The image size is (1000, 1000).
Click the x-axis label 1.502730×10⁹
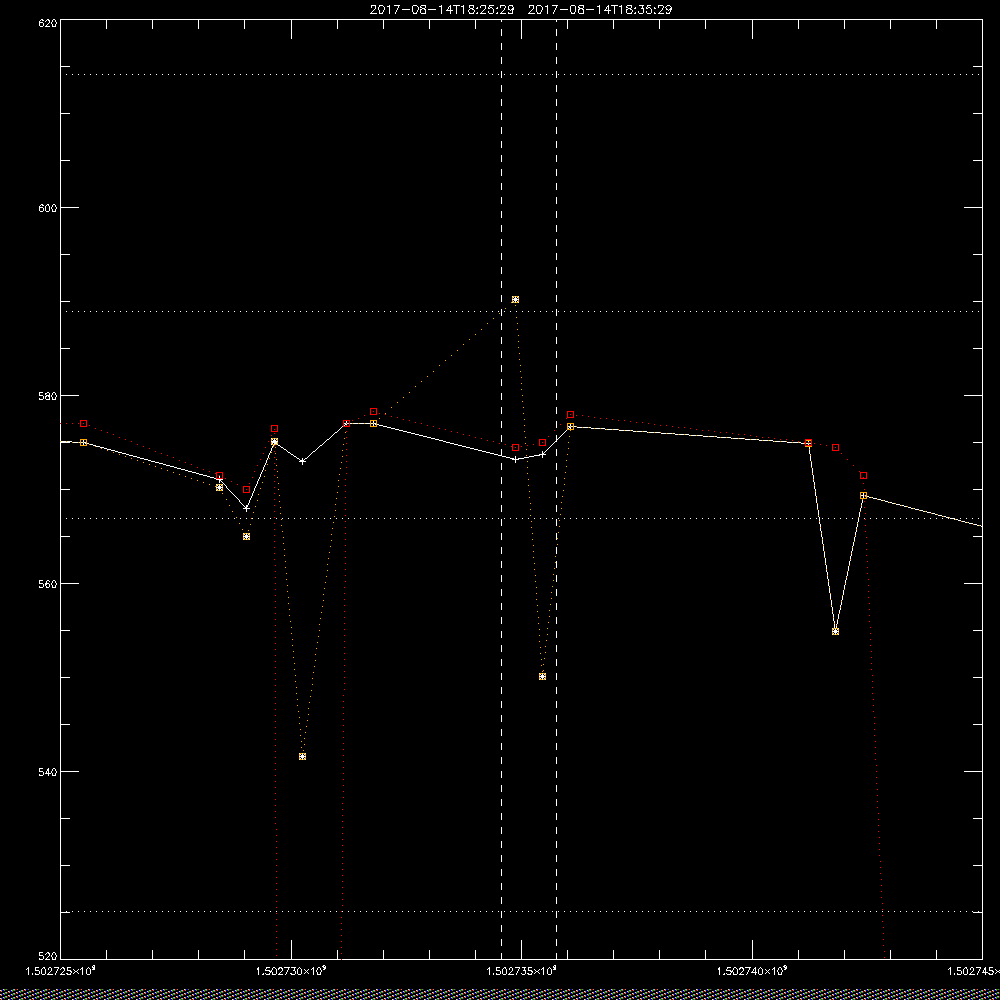291,972
